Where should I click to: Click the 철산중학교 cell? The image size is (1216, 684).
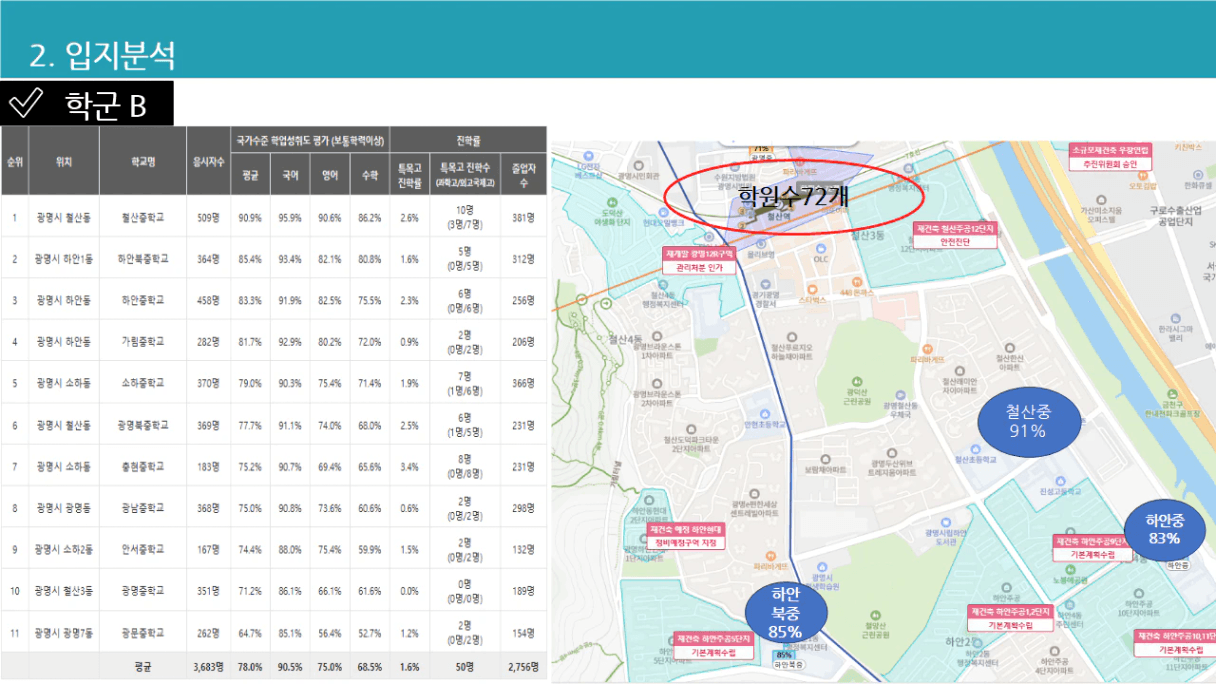143,216
